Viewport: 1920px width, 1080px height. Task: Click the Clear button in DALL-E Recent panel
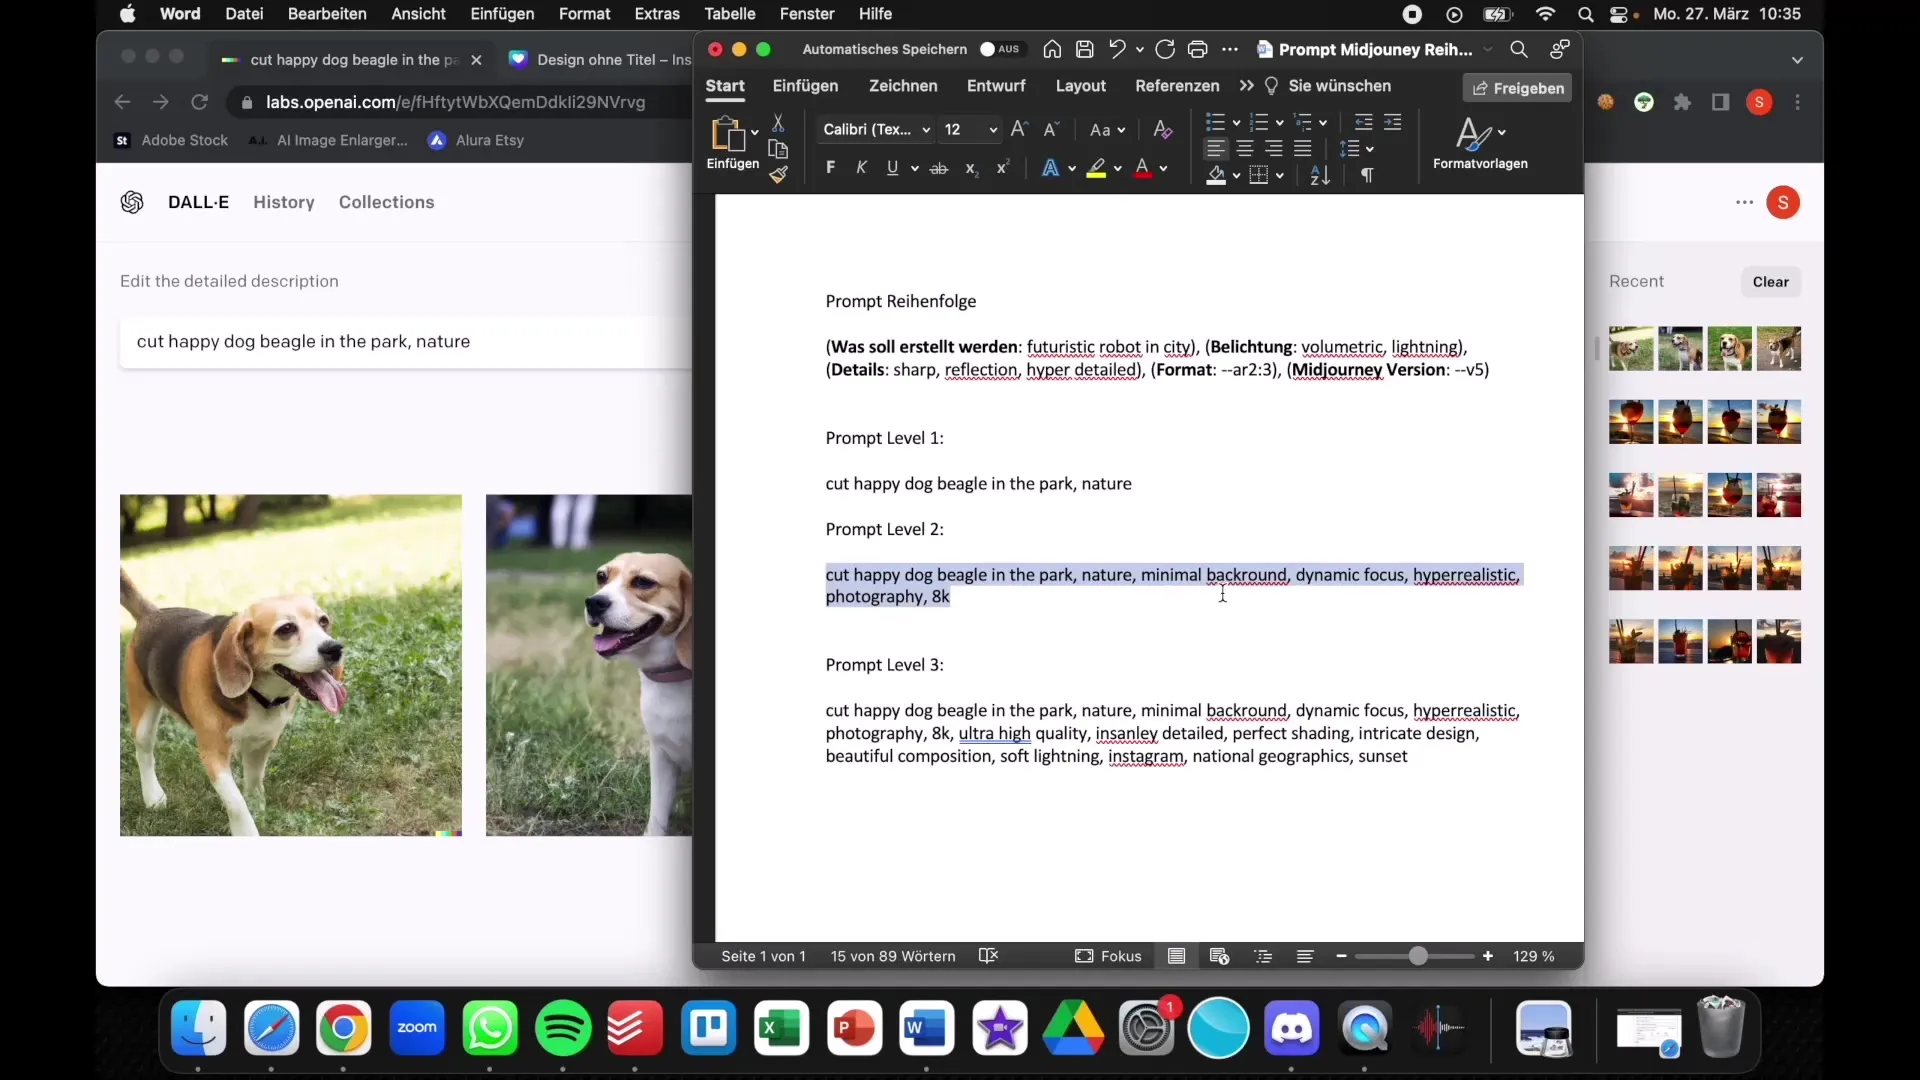tap(1770, 282)
